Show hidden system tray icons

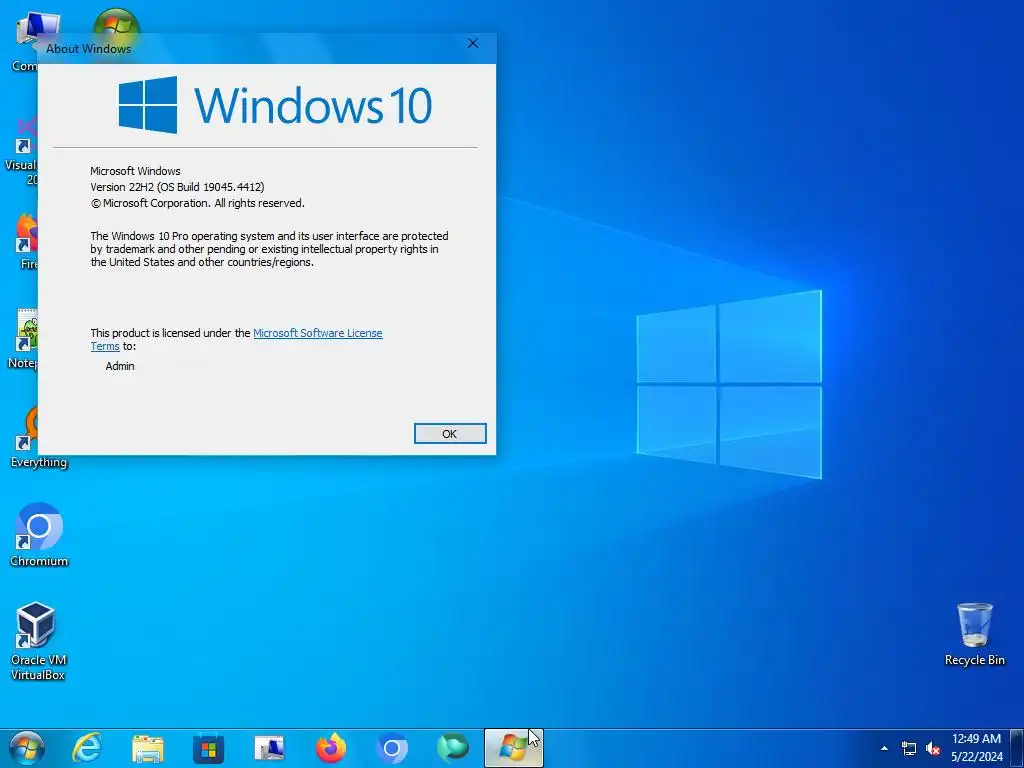coord(884,748)
